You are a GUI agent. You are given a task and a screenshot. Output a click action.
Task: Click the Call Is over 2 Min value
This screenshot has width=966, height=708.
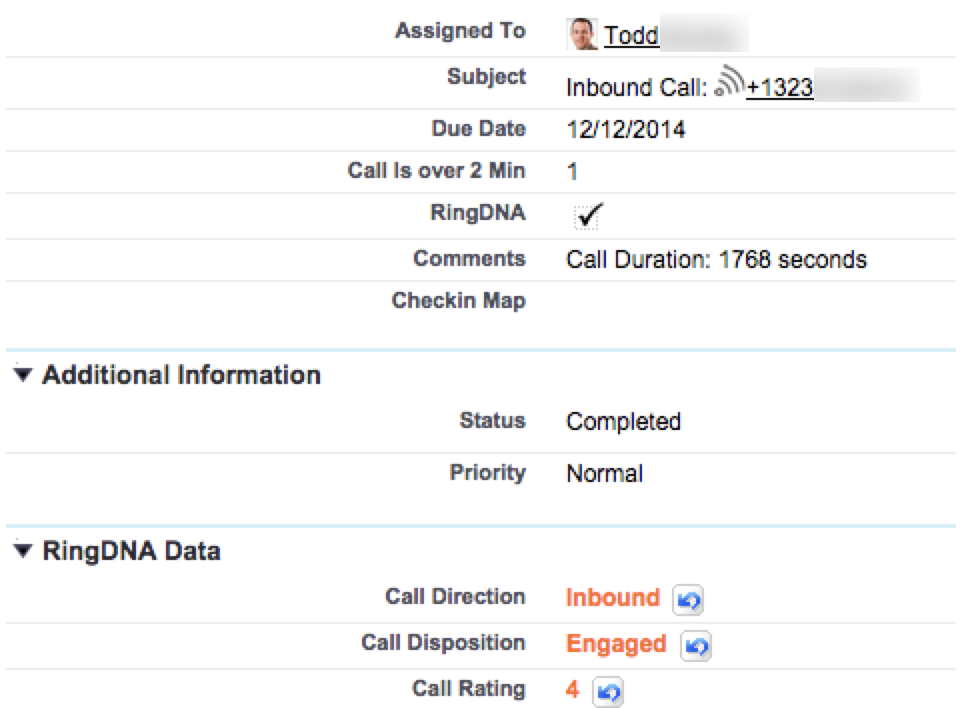click(x=572, y=172)
